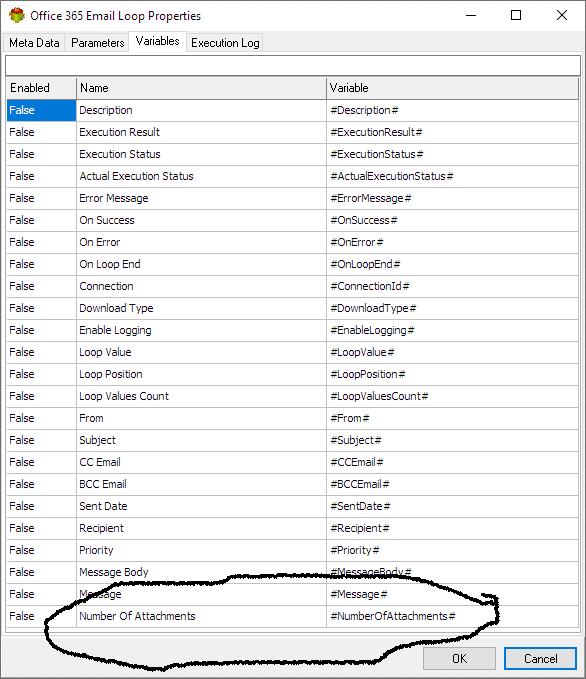
Task: Open the Execution Log tab
Action: 225,43
